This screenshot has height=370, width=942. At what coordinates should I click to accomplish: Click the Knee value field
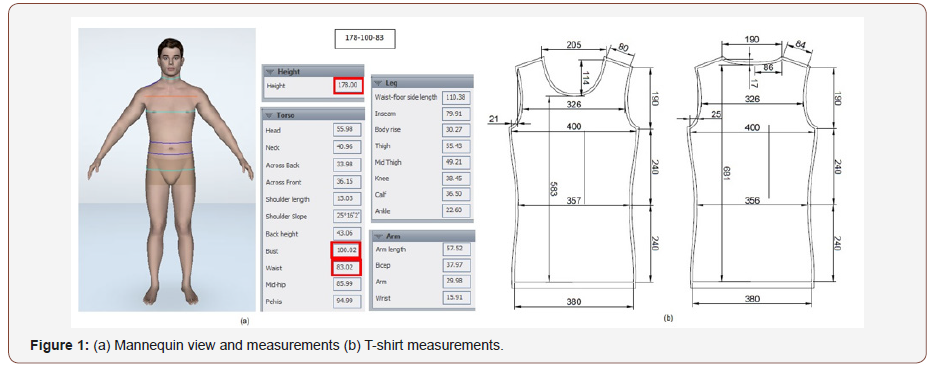[457, 178]
